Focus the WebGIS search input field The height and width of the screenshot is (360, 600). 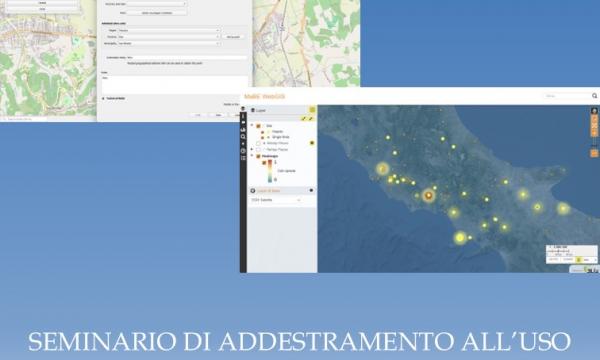pos(567,96)
